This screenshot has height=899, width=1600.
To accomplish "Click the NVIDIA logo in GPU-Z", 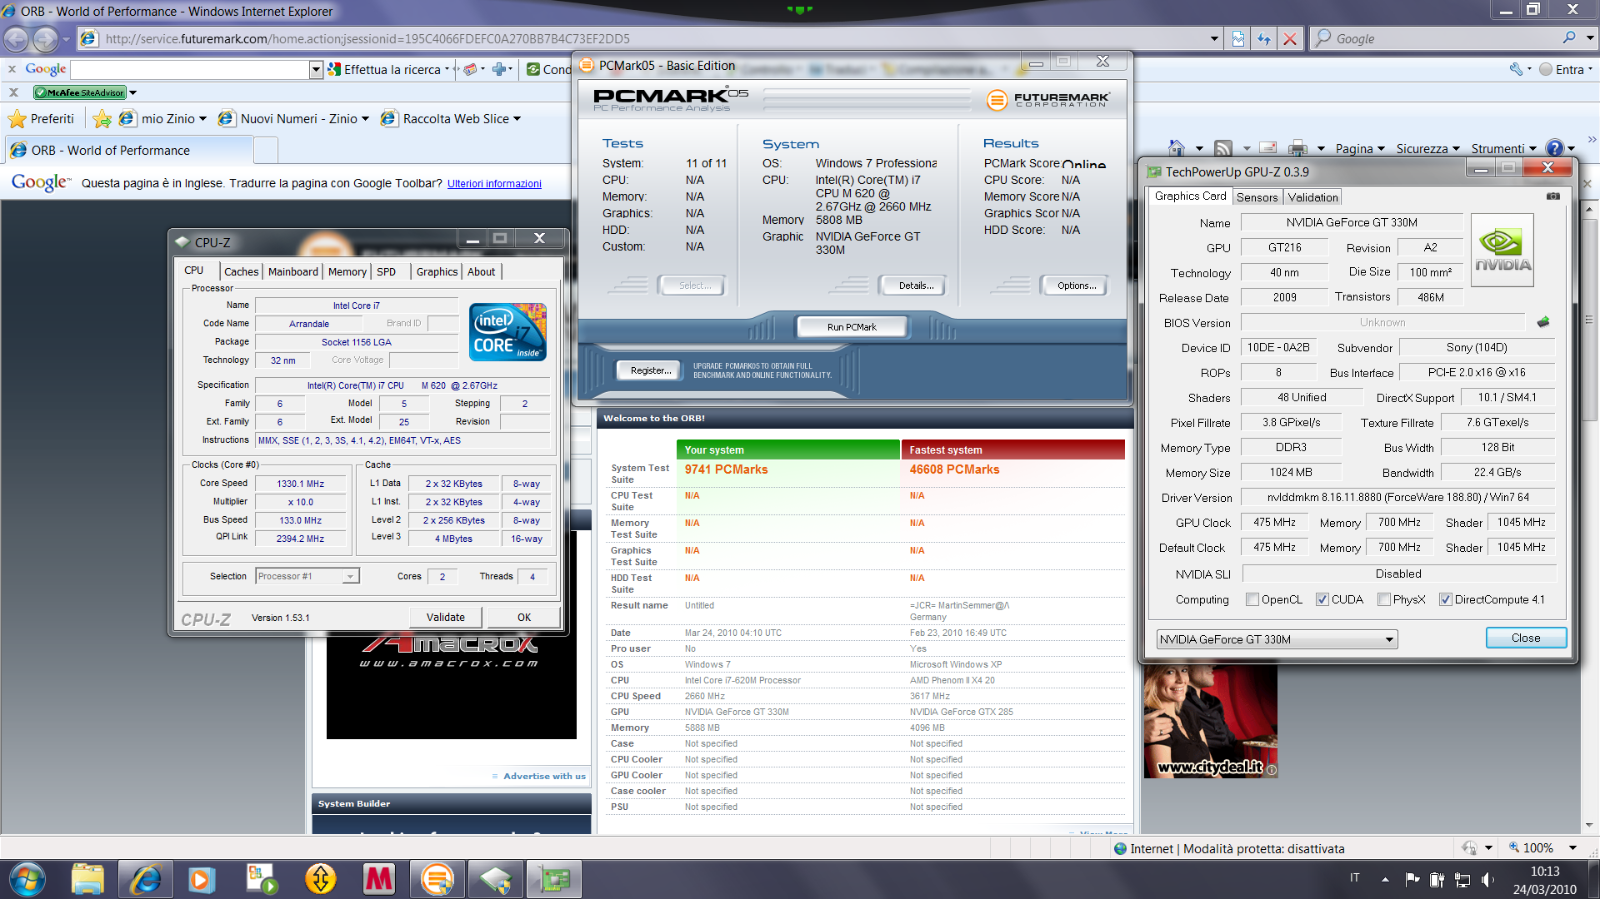I will 1502,250.
